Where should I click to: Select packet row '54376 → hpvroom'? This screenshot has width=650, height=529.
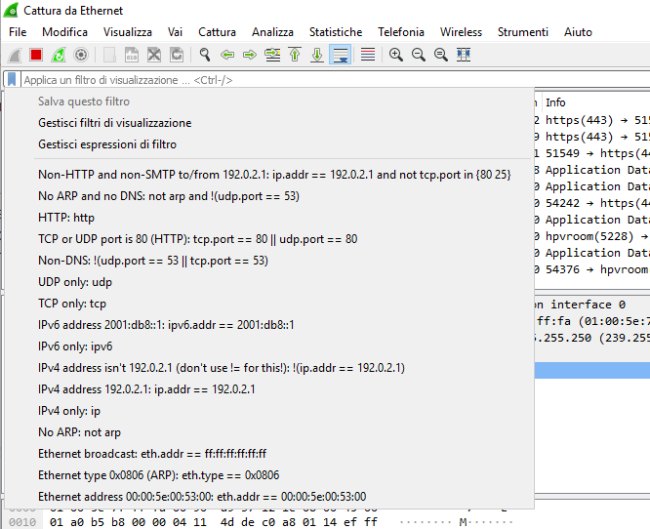pos(592,269)
